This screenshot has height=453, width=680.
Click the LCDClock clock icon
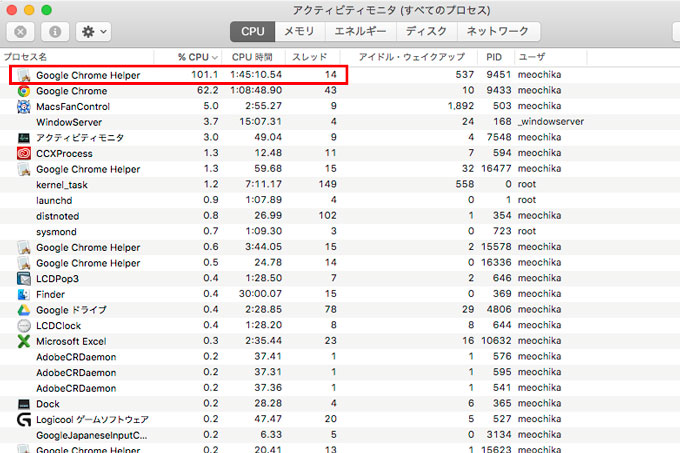pyautogui.click(x=24, y=326)
